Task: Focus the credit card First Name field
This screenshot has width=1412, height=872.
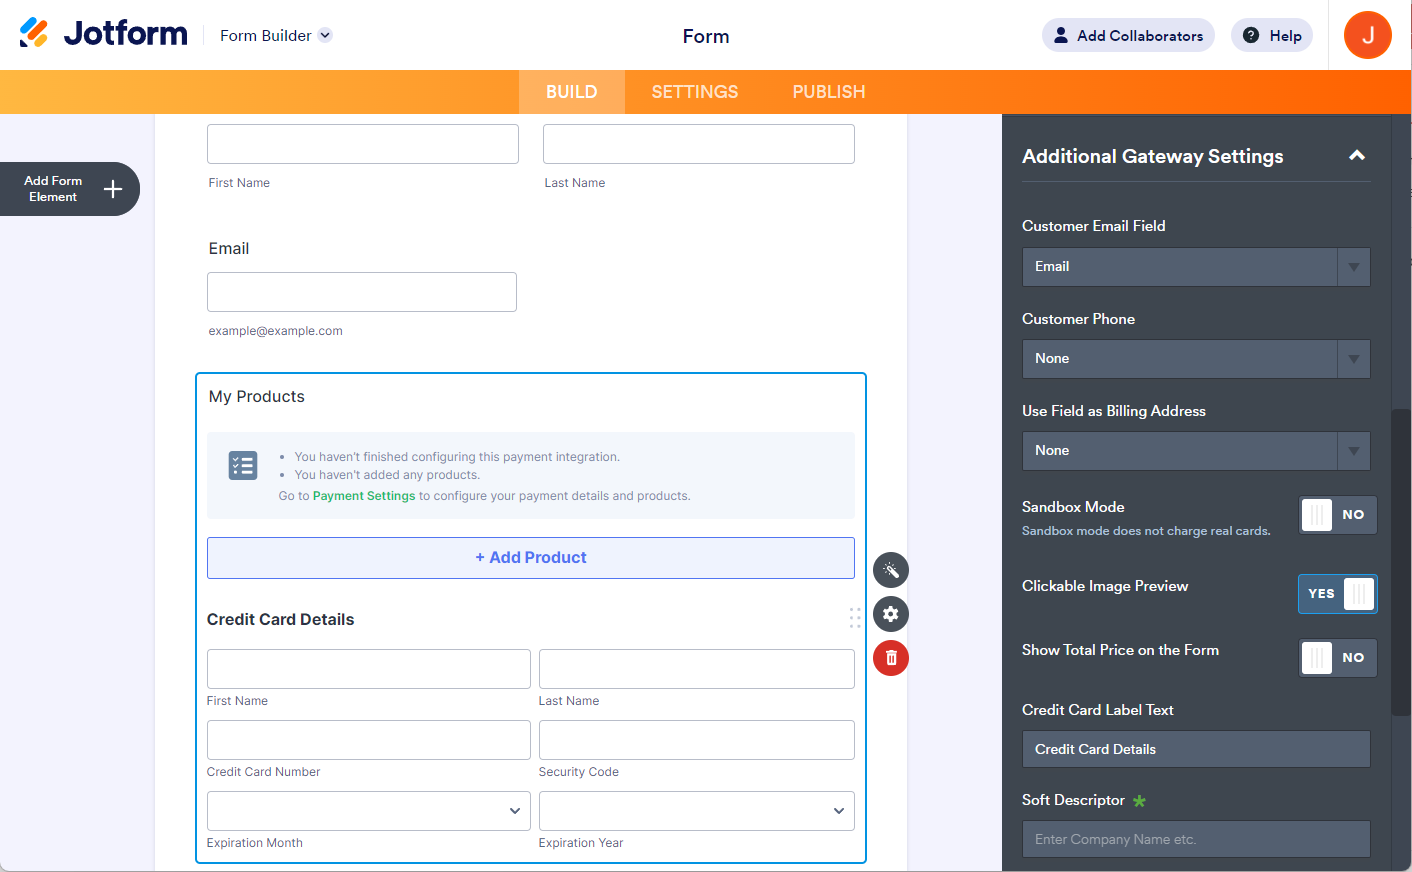Action: 368,669
